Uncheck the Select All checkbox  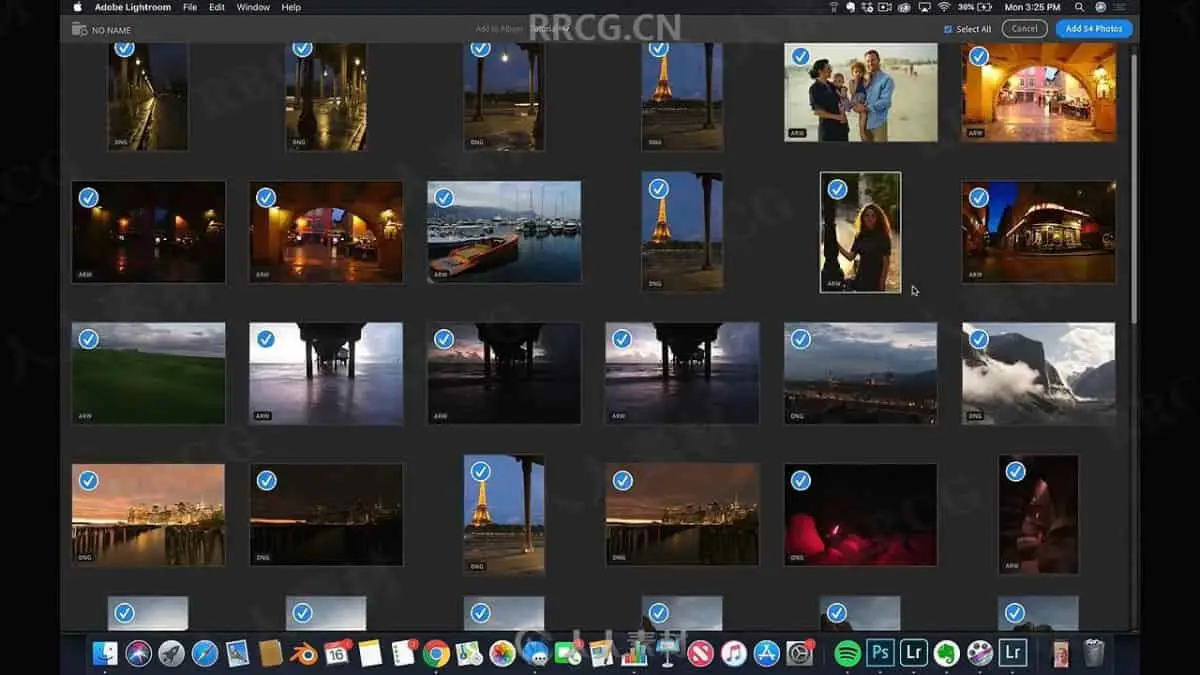[x=948, y=29]
